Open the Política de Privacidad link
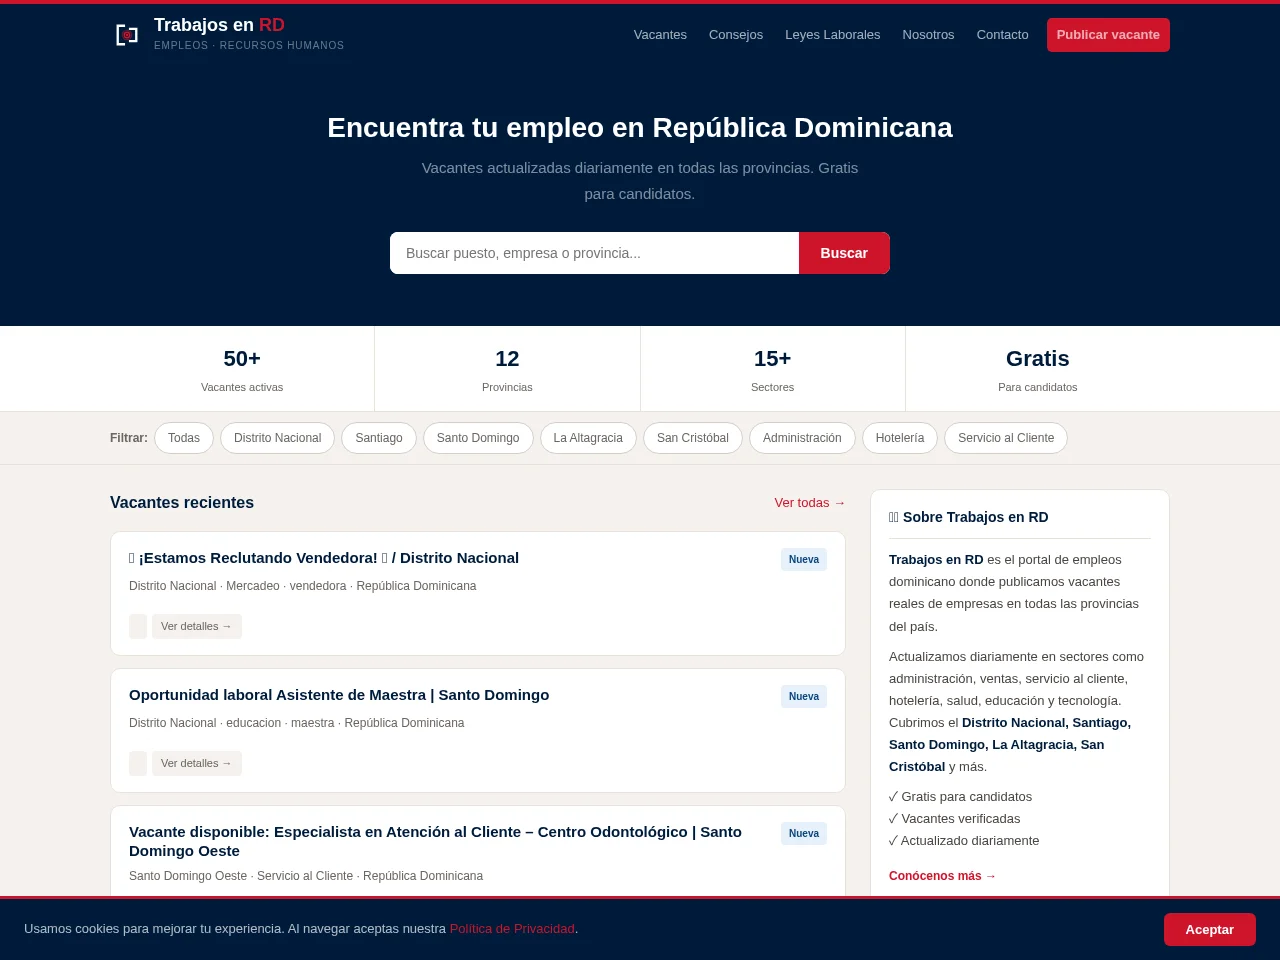 click(512, 929)
